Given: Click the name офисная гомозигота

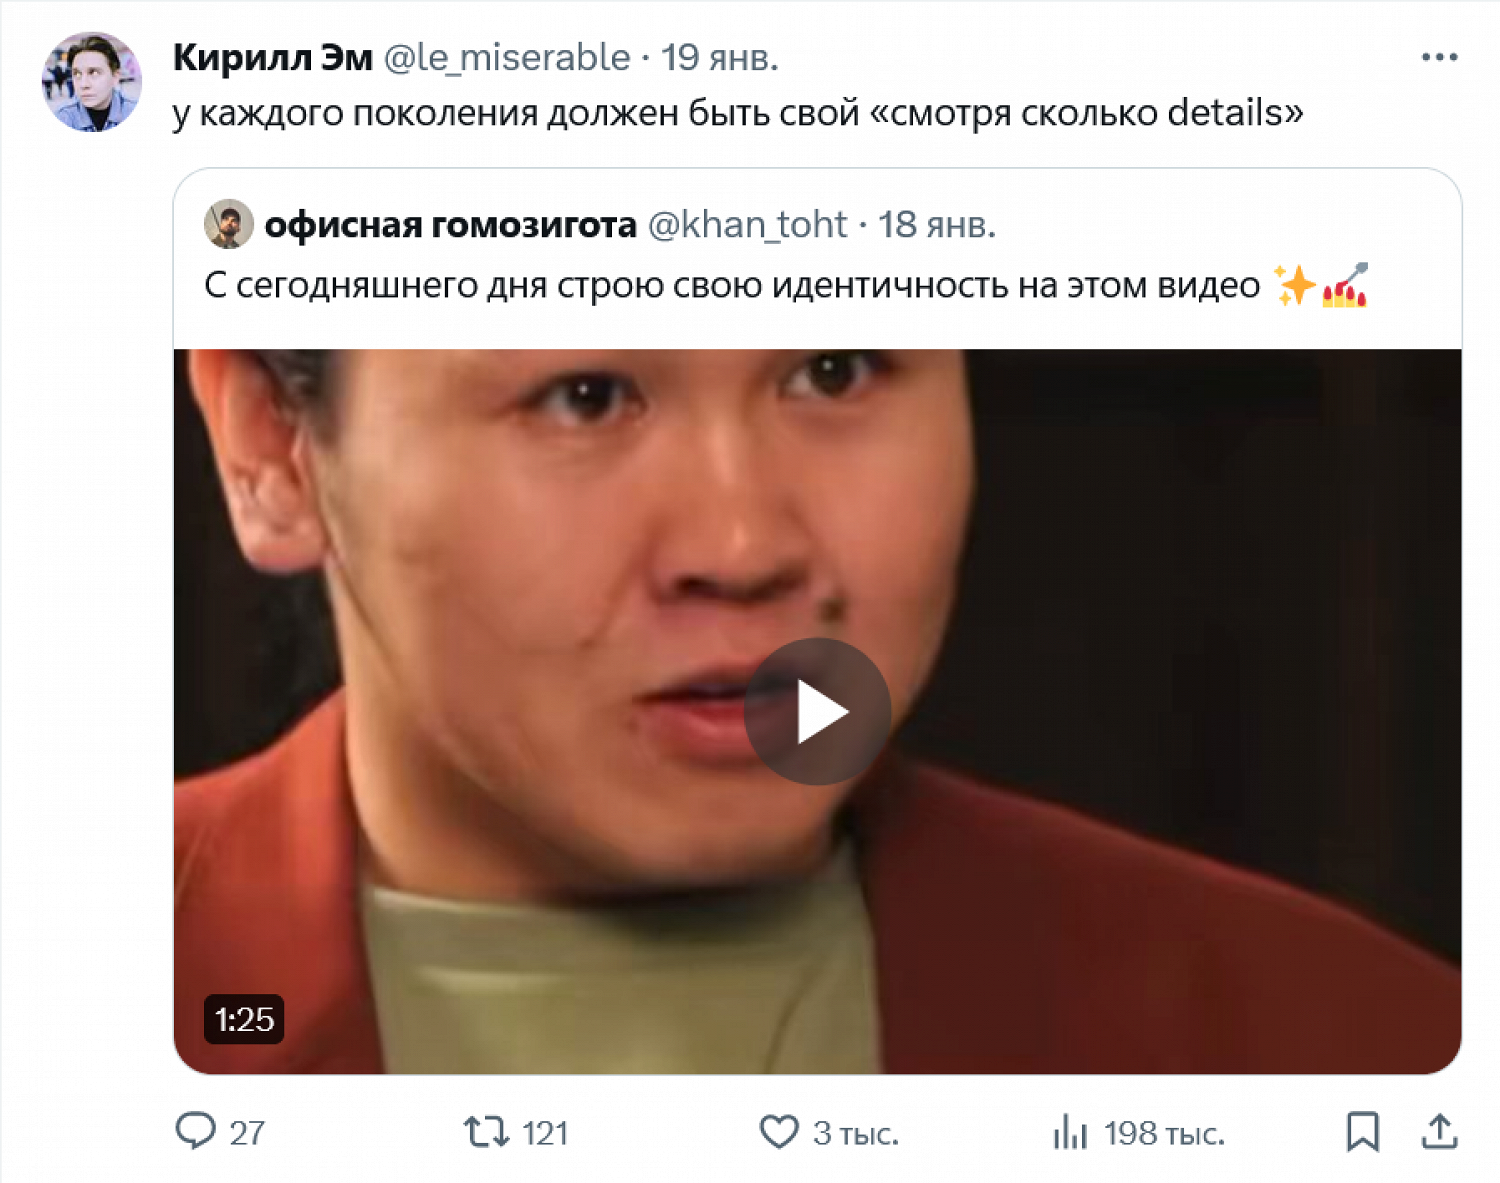Looking at the screenshot, I should coord(451,225).
